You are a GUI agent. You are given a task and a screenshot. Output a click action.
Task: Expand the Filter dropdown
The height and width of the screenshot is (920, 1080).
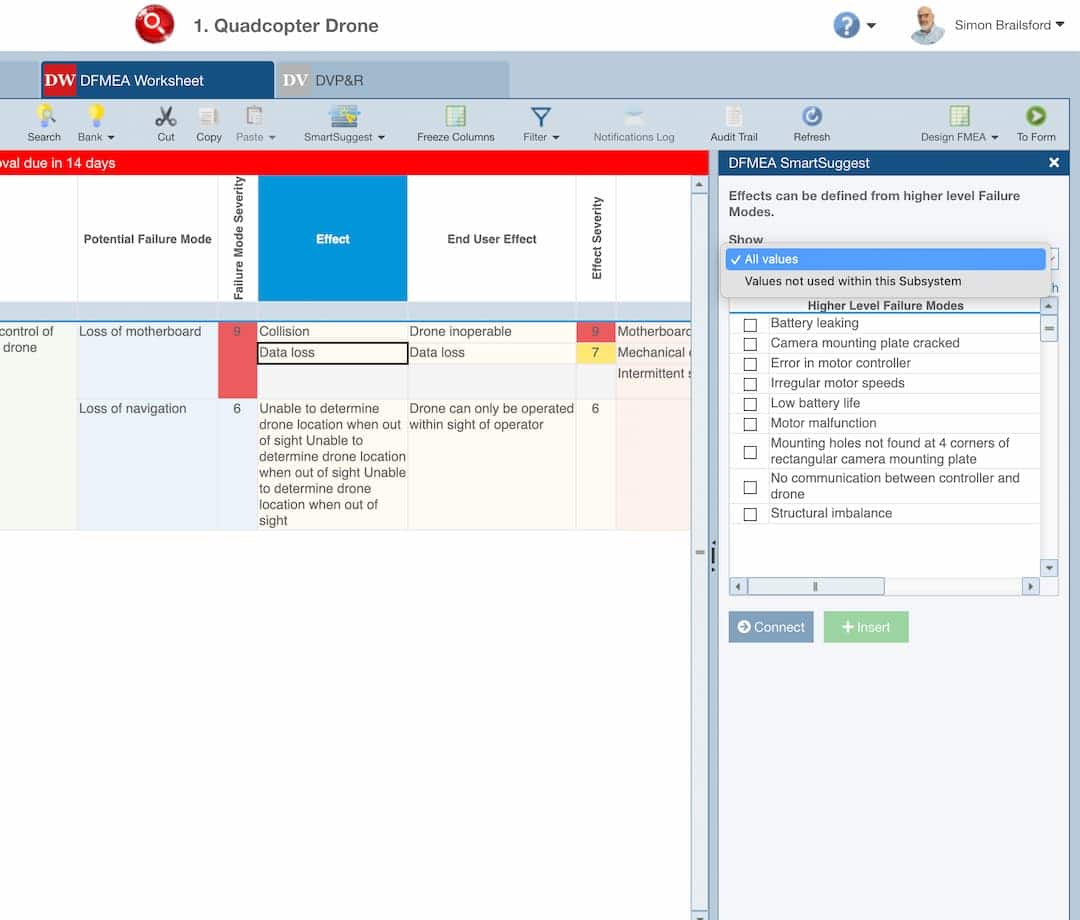tap(540, 122)
